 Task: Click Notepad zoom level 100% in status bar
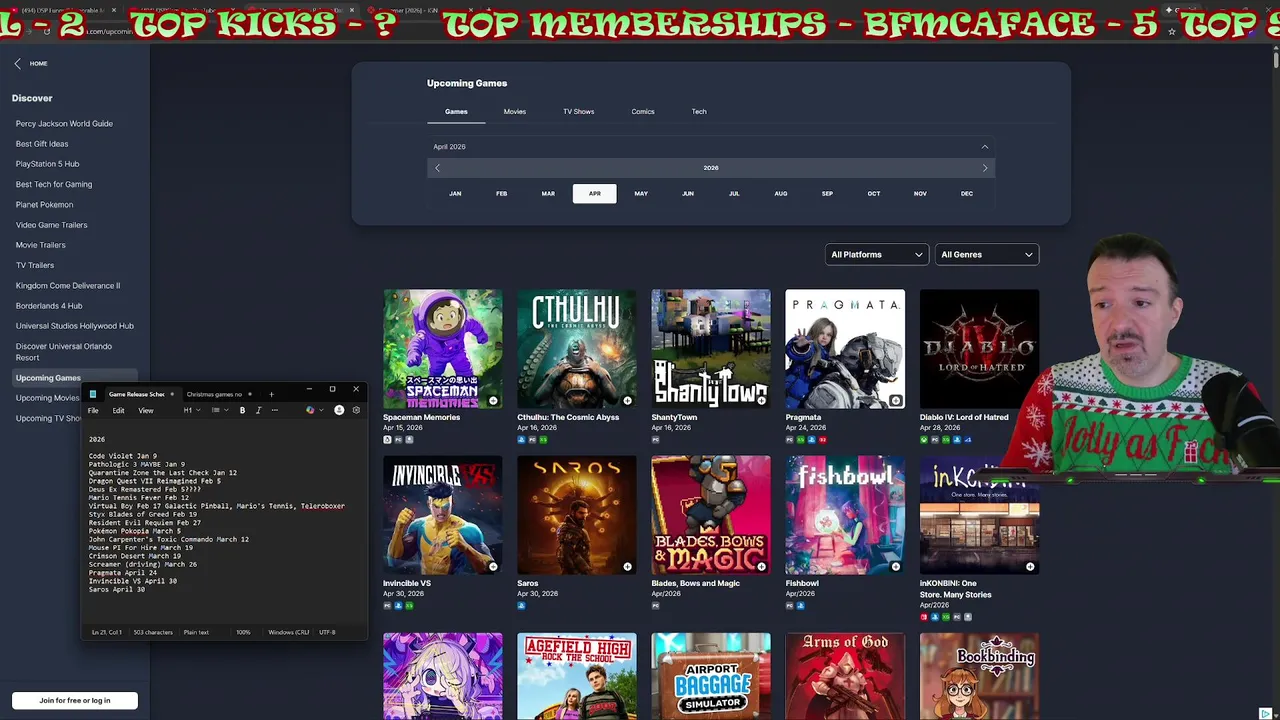coord(243,632)
